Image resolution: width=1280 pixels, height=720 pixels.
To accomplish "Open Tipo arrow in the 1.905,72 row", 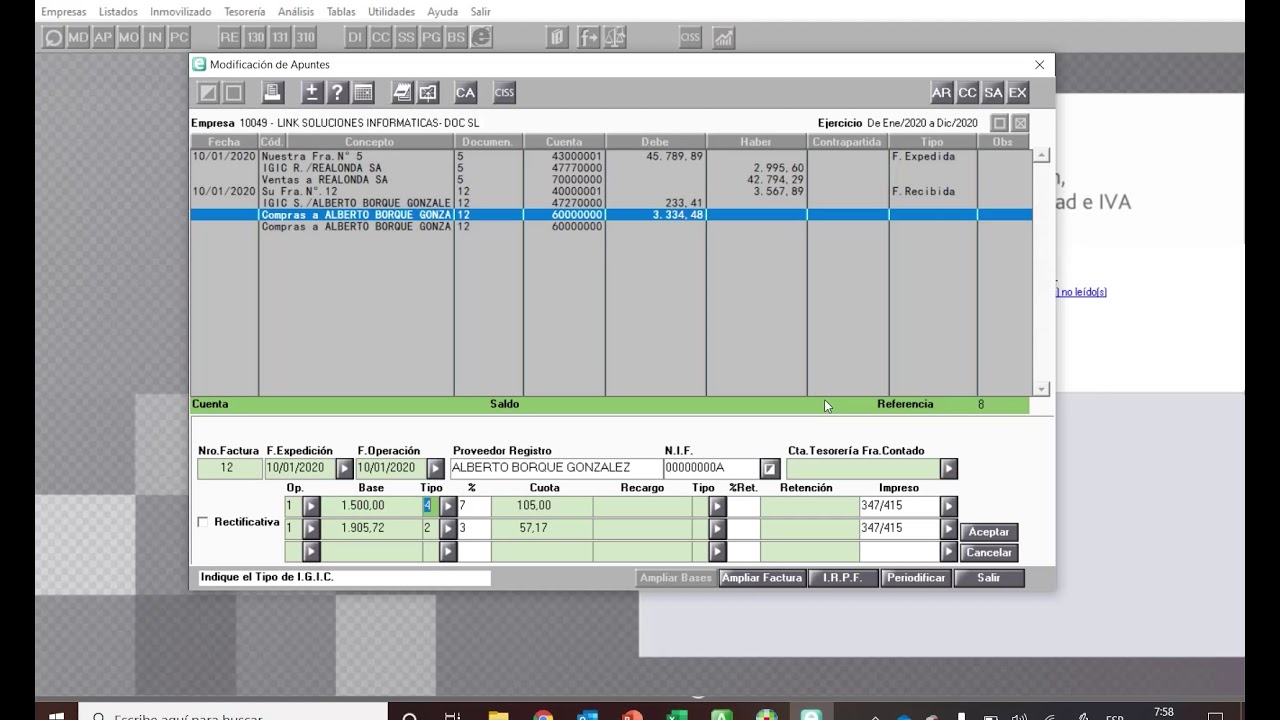I will [449, 528].
